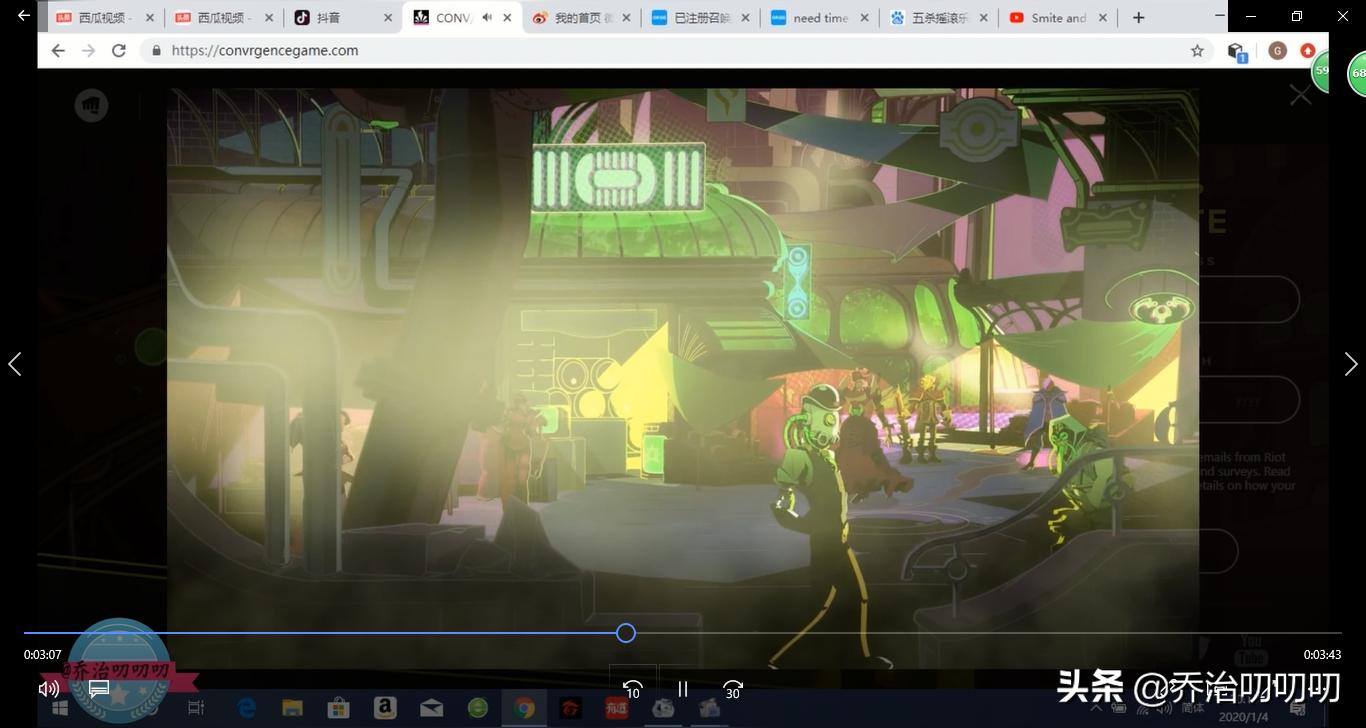Reload the convrgencegame.com page
Image resolution: width=1366 pixels, height=728 pixels.
119,51
